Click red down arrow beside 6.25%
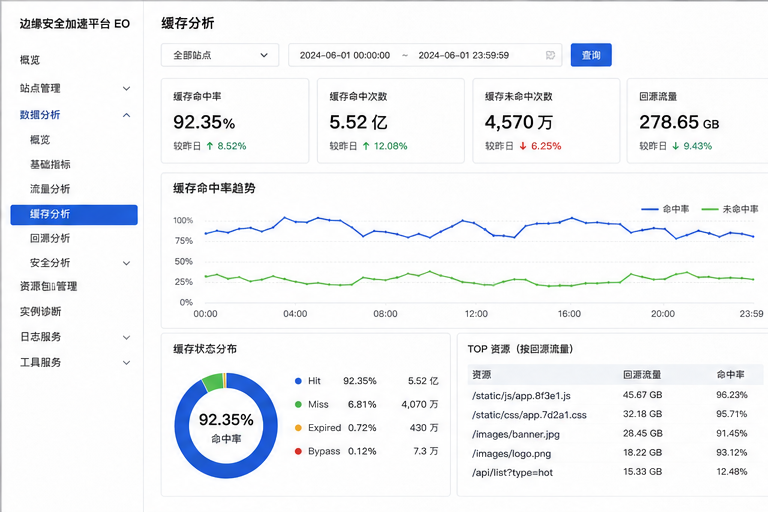 523,146
